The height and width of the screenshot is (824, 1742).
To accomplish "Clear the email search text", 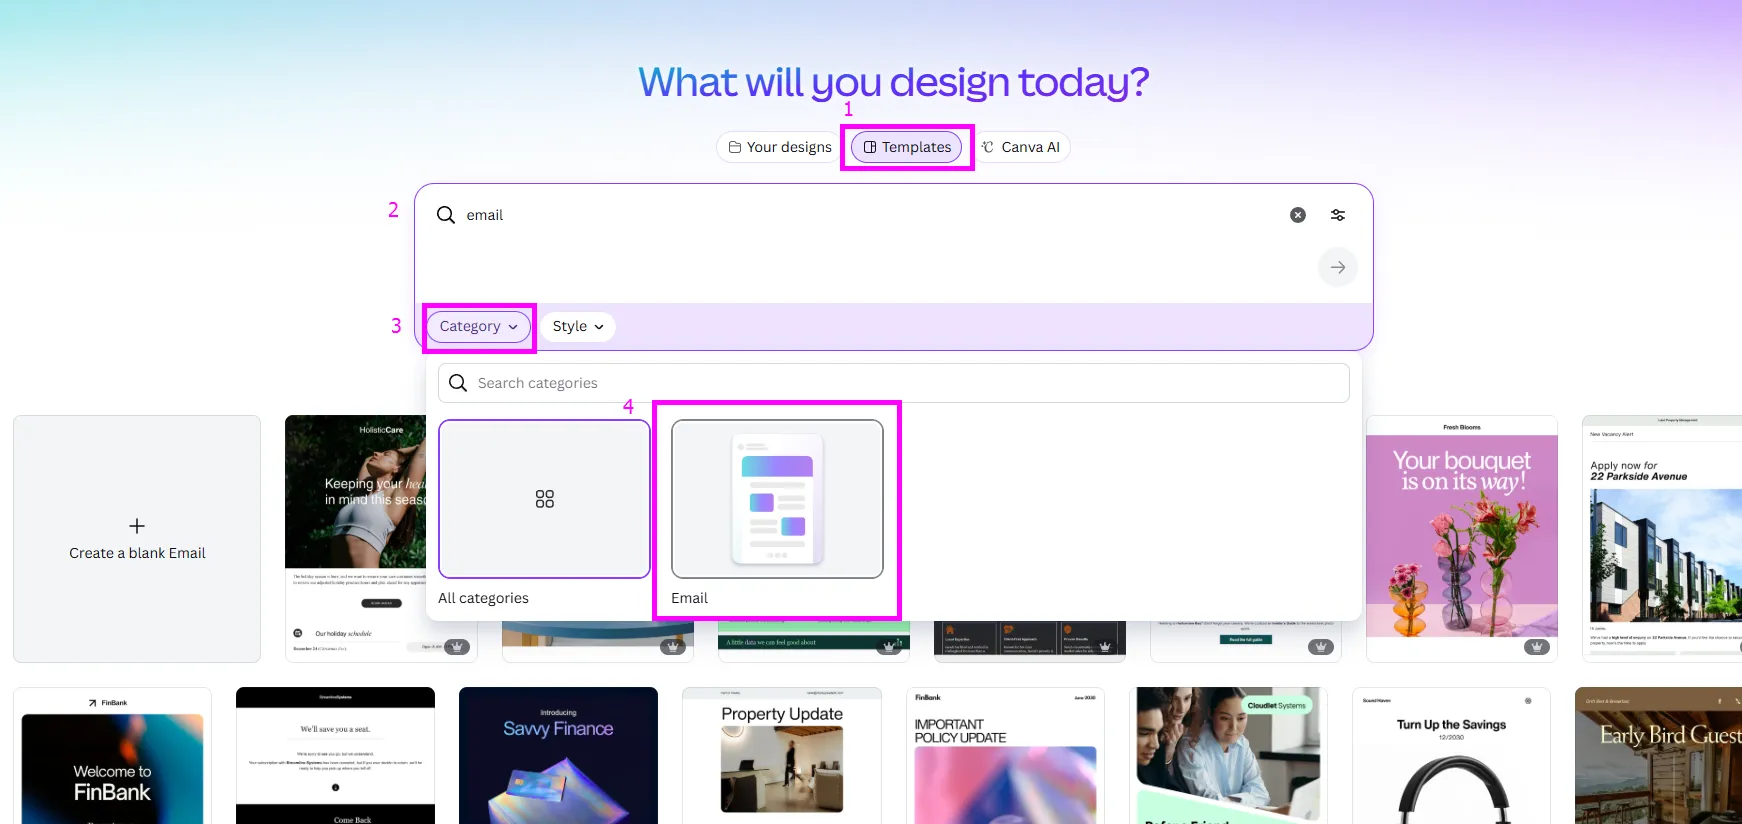I will [1297, 215].
